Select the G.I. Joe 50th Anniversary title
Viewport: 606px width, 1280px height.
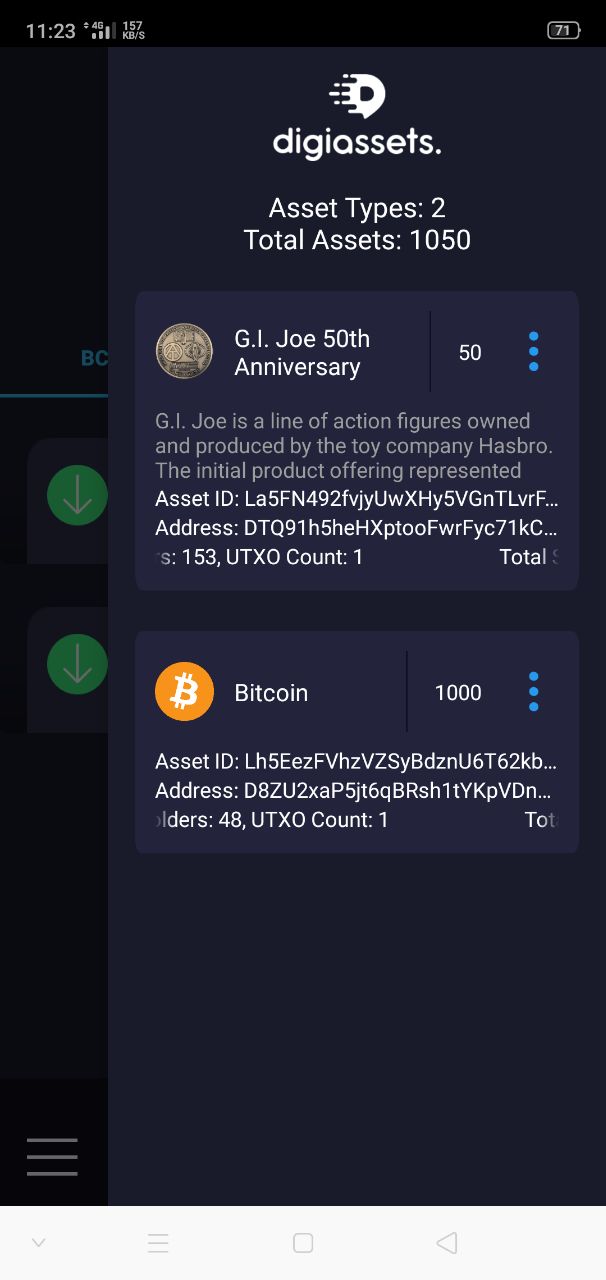pos(302,353)
